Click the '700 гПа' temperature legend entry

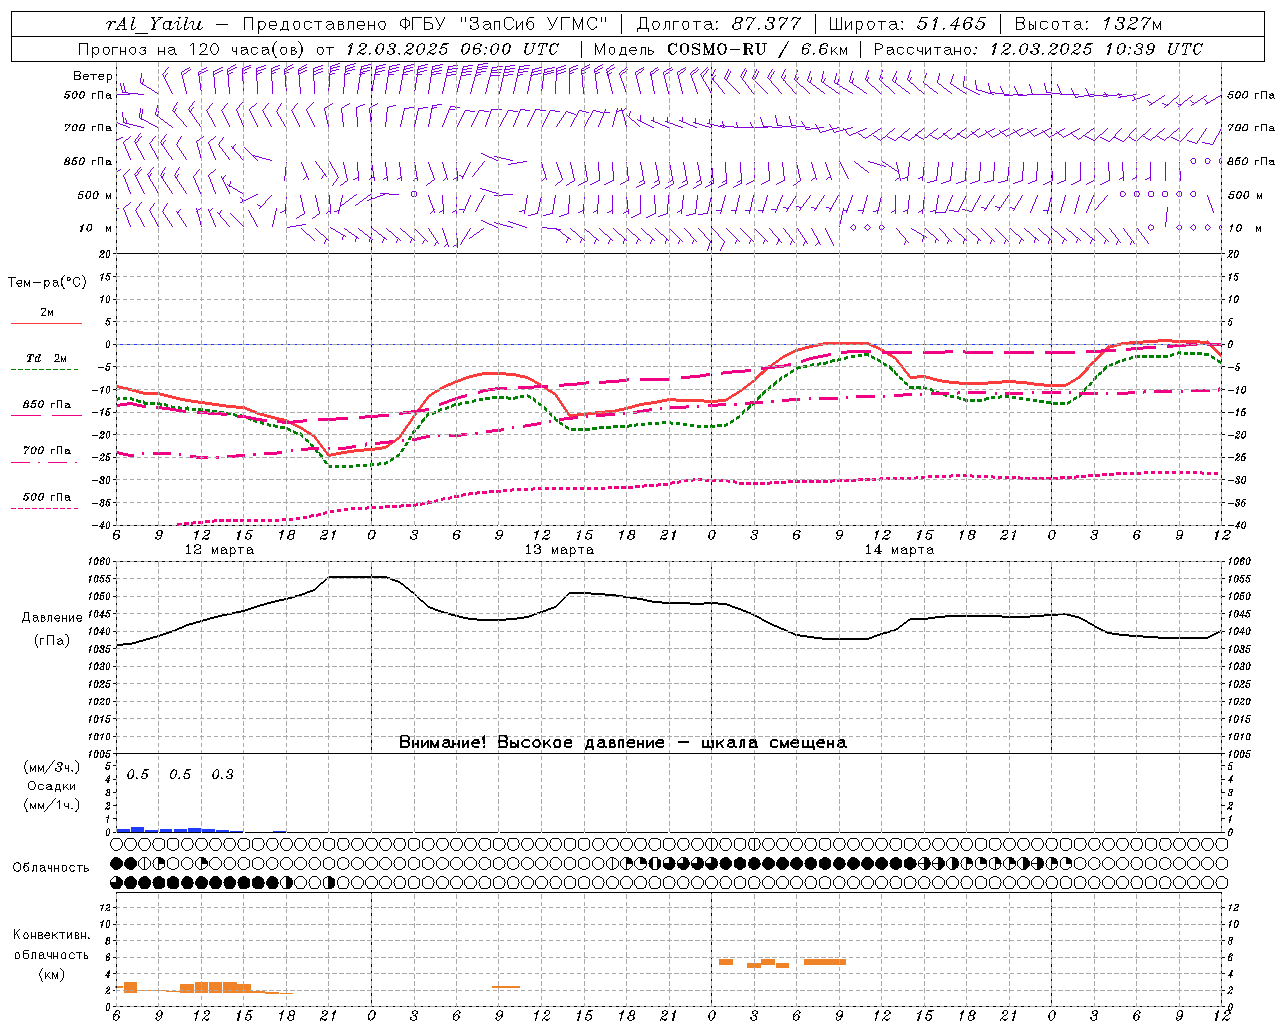(46, 451)
